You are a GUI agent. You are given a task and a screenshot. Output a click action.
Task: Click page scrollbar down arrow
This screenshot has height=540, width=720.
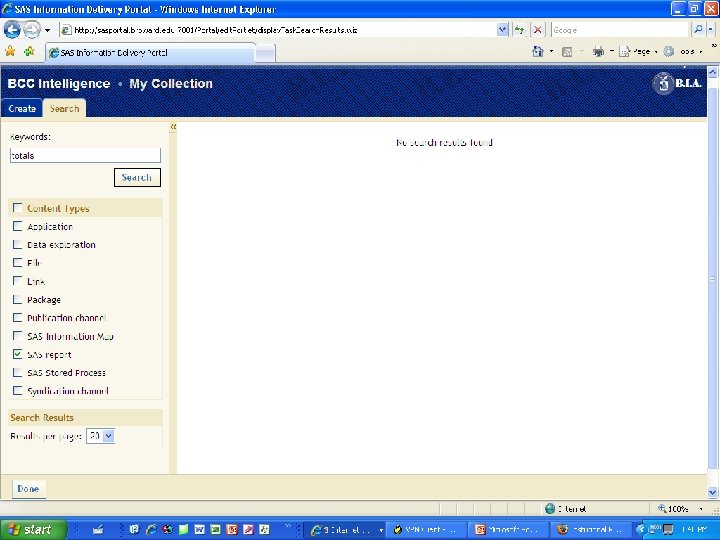click(712, 492)
